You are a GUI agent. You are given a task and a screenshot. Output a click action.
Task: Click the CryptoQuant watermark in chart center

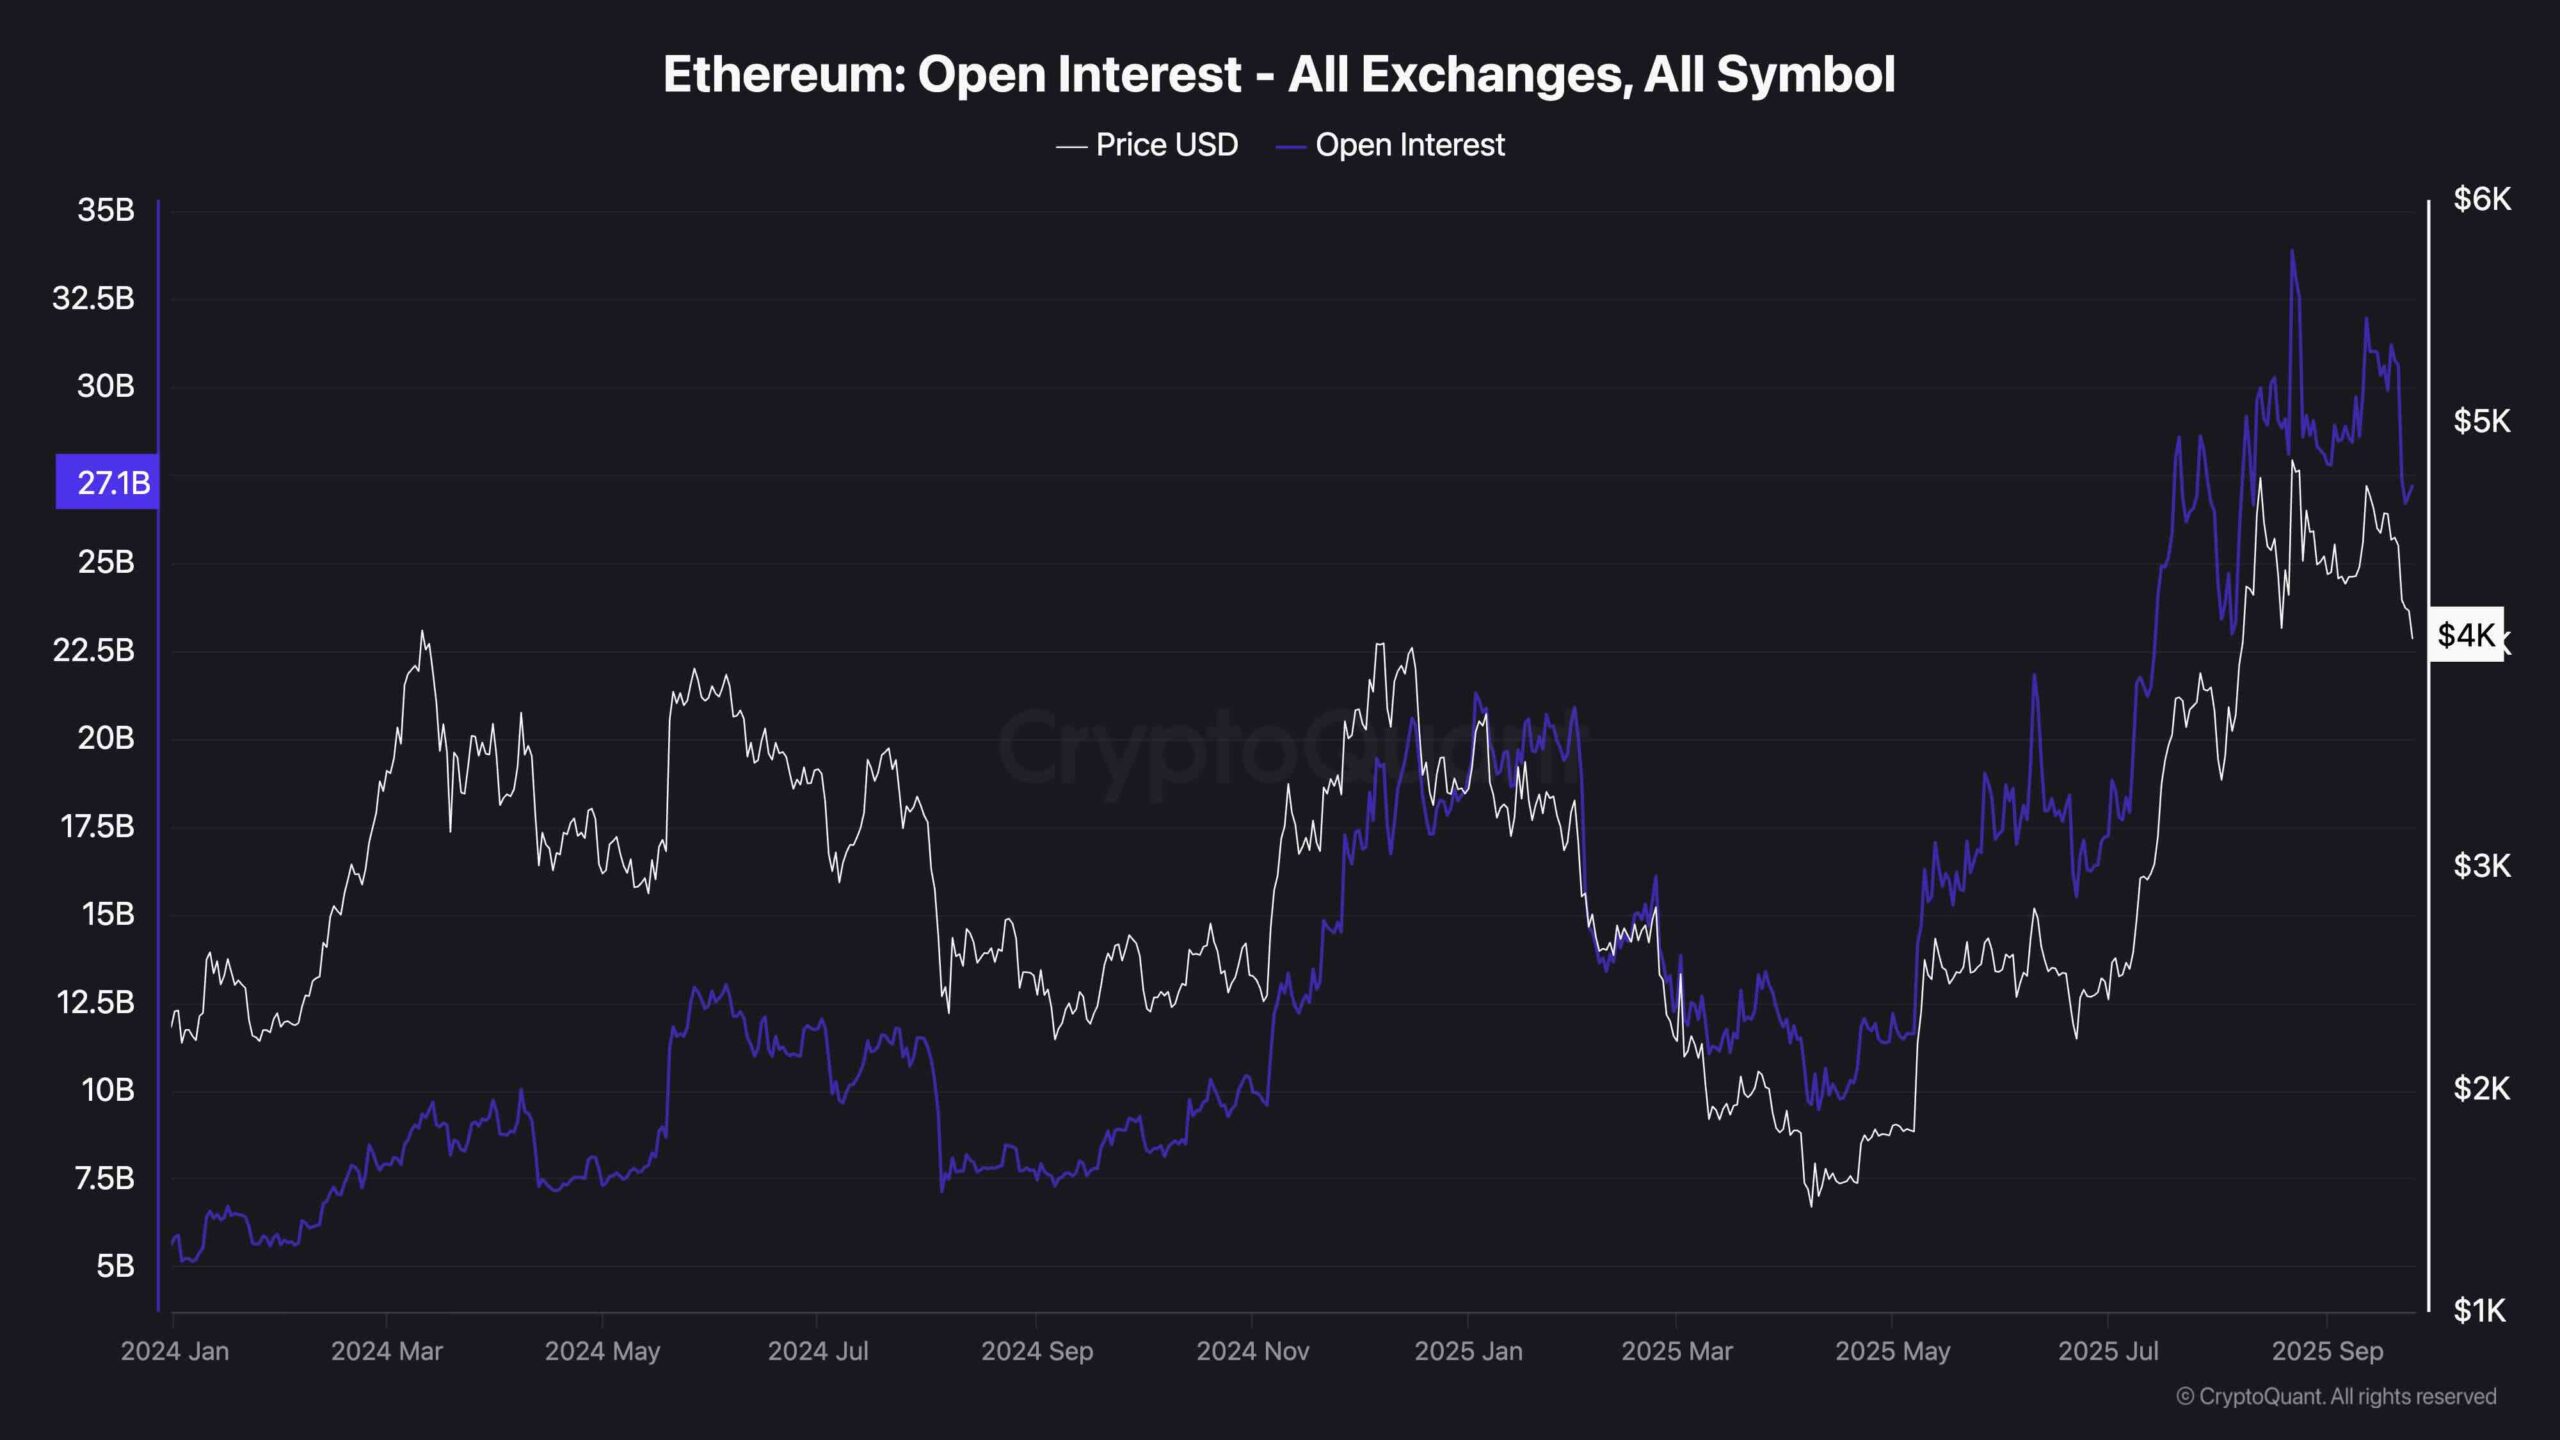point(1290,748)
